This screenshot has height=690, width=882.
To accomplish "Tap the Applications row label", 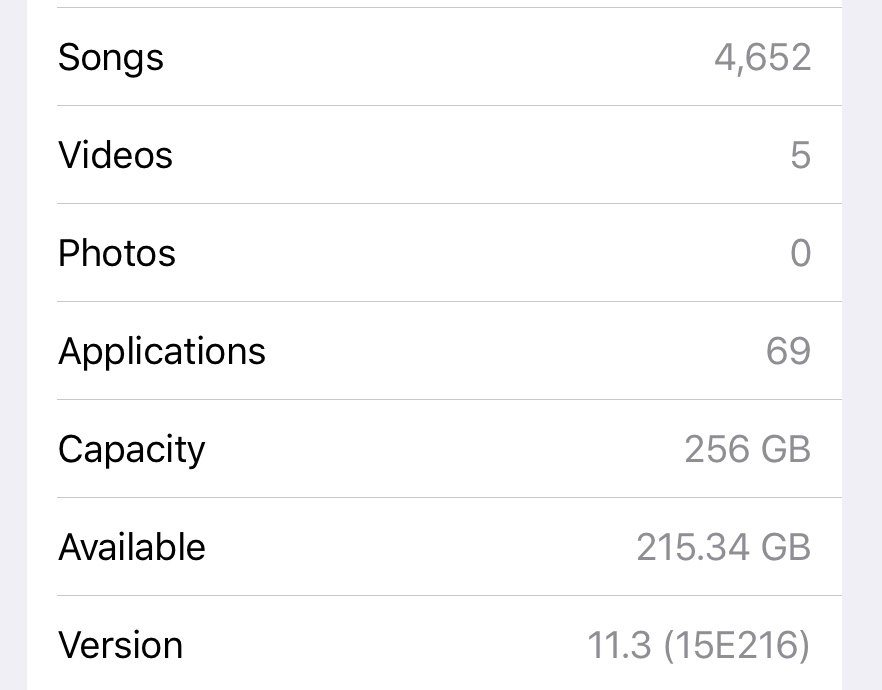I will coord(162,351).
